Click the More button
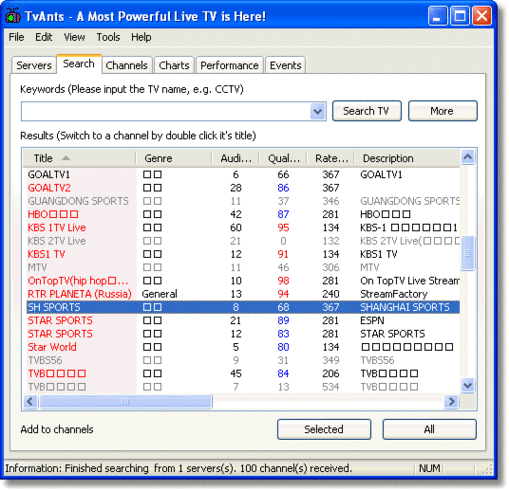The image size is (509, 491). [442, 111]
